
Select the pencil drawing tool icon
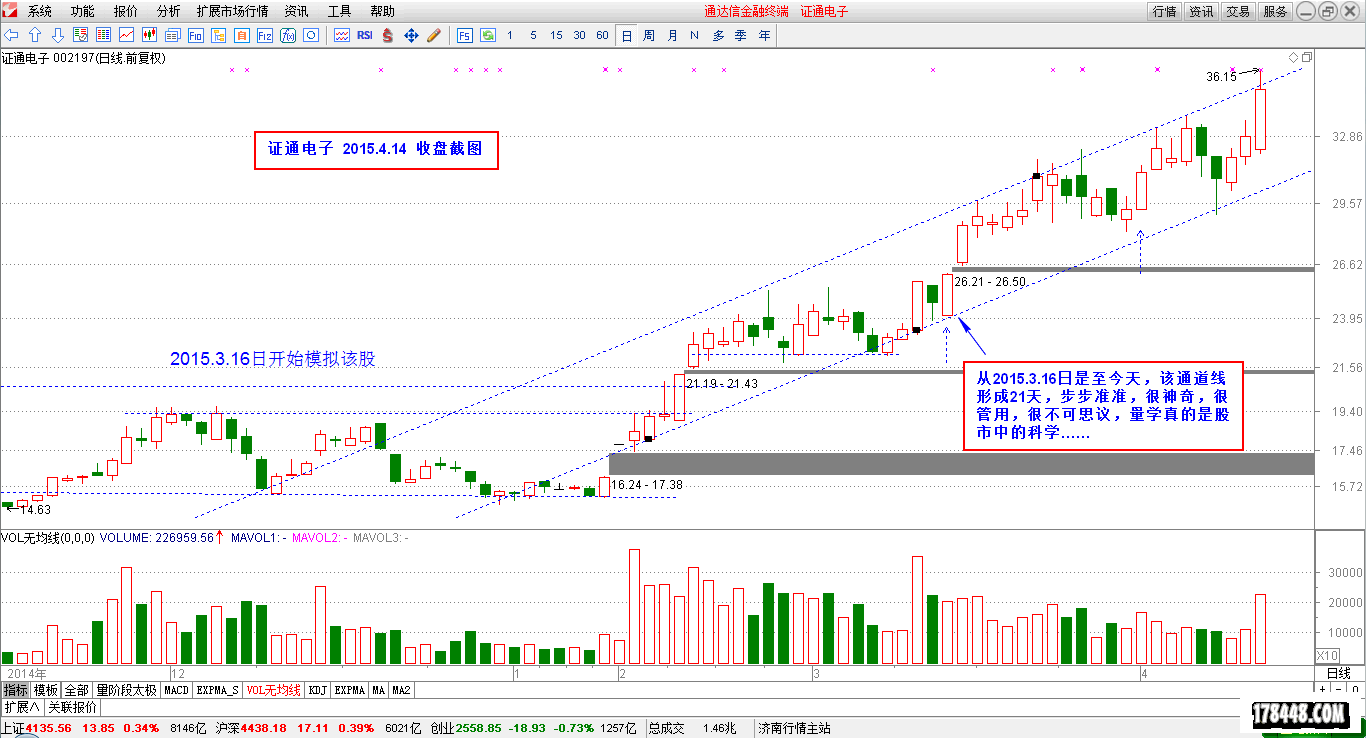click(434, 35)
